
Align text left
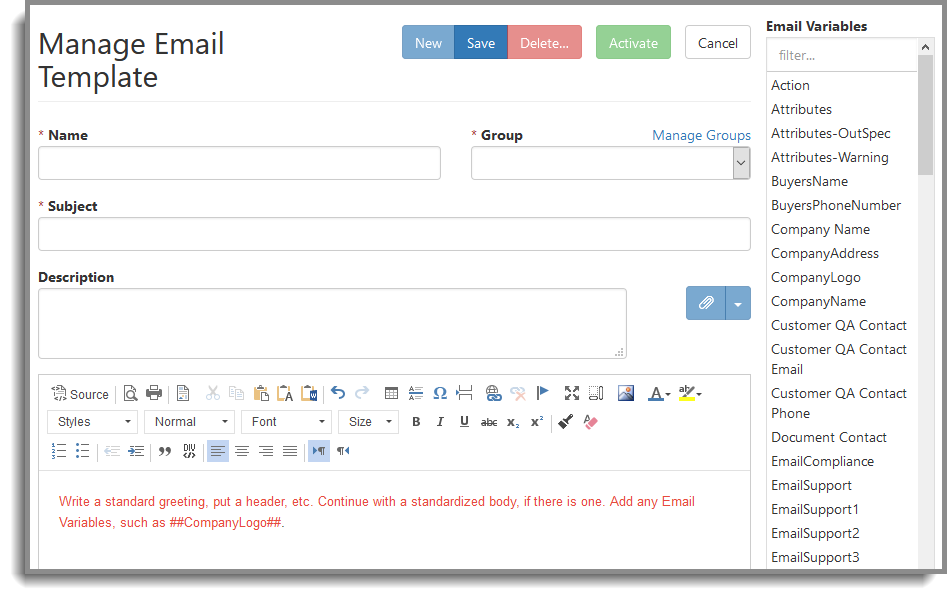218,450
